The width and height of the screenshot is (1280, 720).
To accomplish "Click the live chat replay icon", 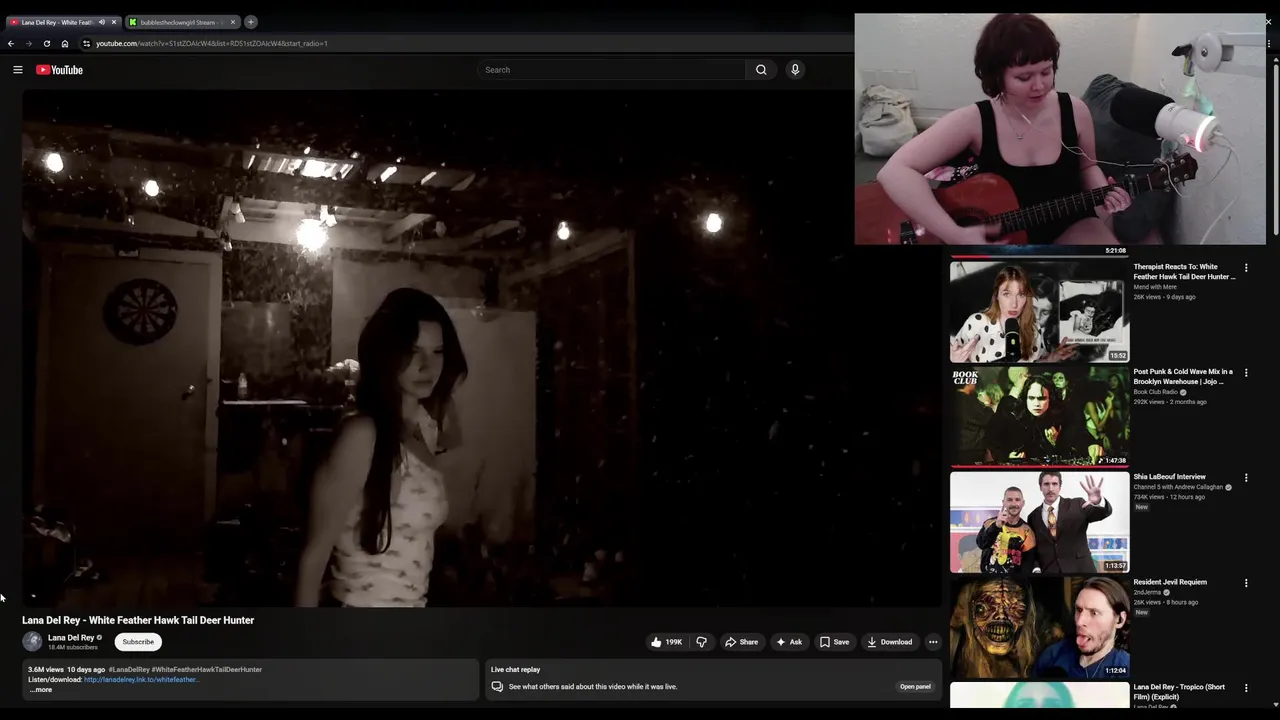I will (x=497, y=687).
